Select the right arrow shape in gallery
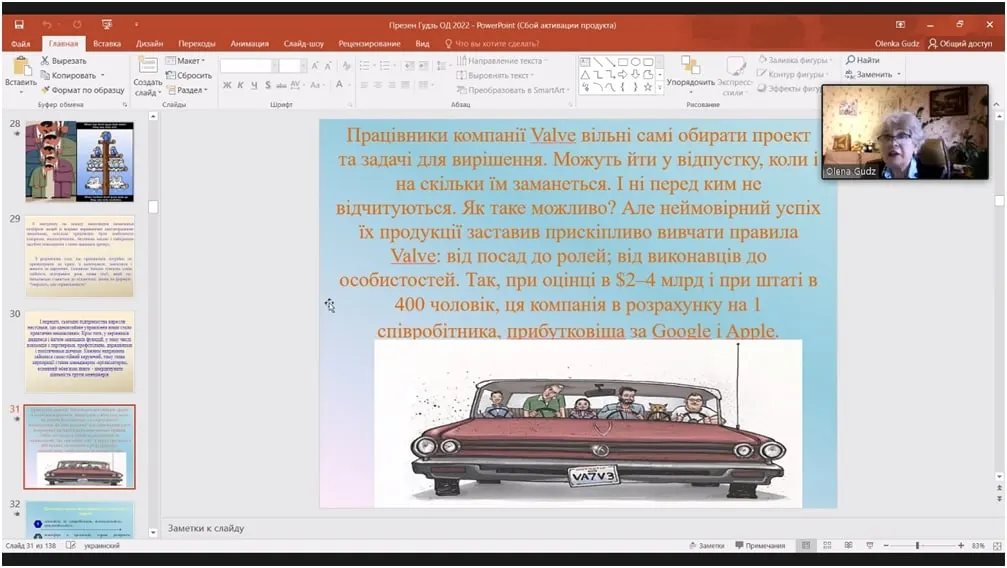Image resolution: width=1007 pixels, height=568 pixels. pos(622,75)
